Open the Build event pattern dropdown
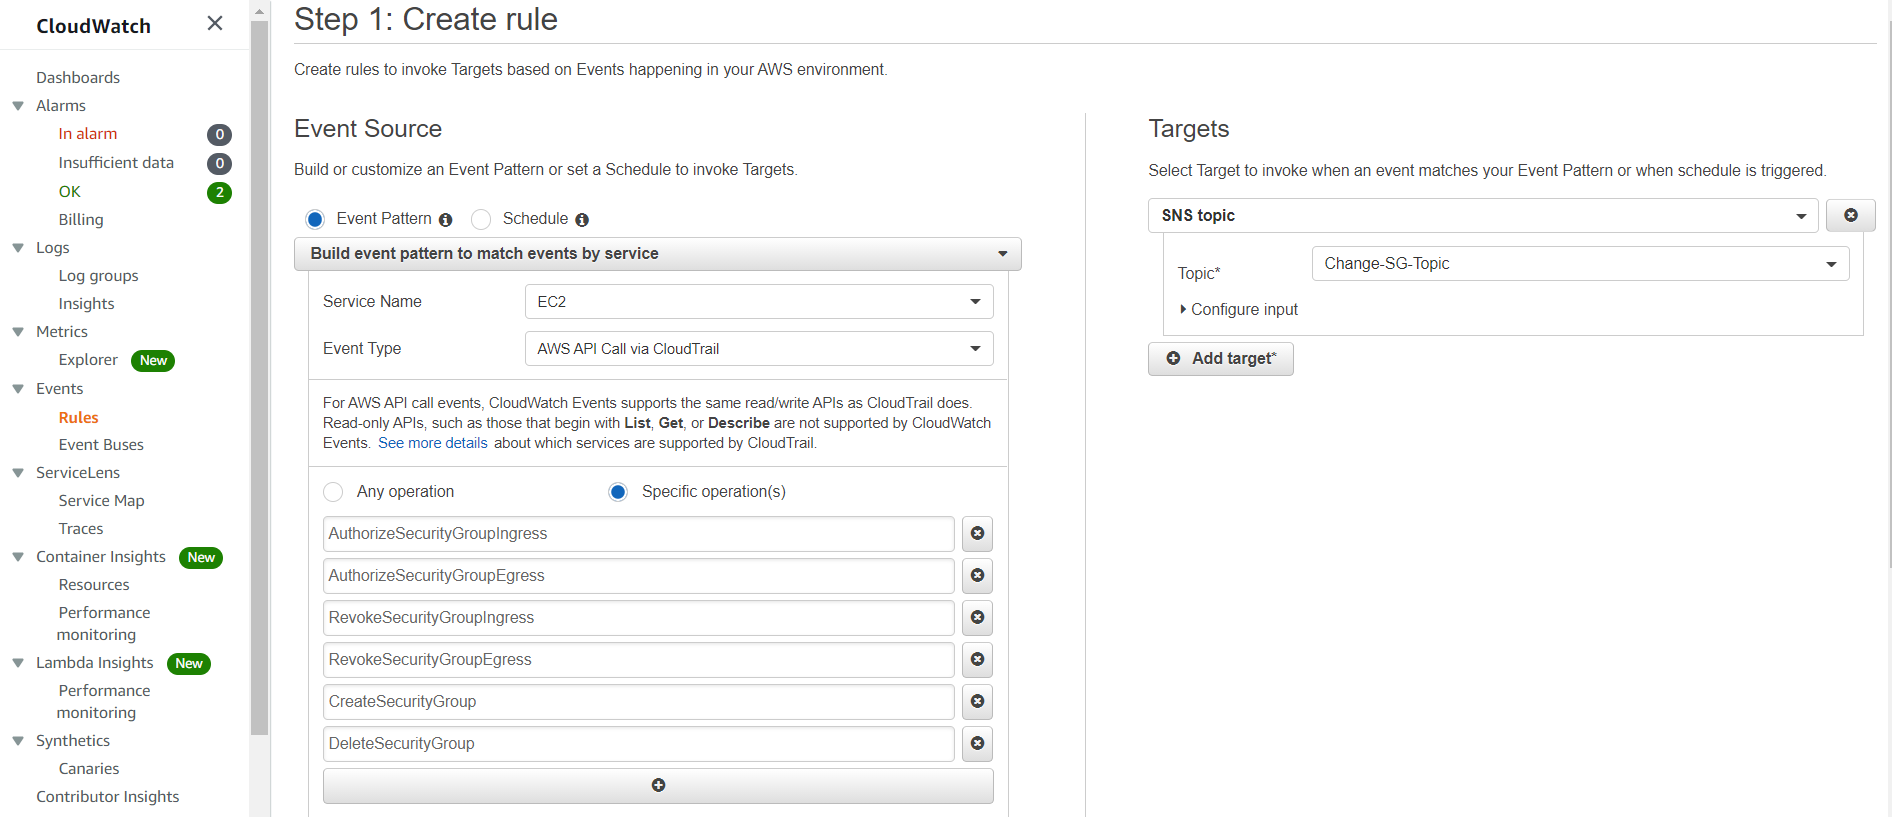Screen dimensions: 1892x817 658,254
